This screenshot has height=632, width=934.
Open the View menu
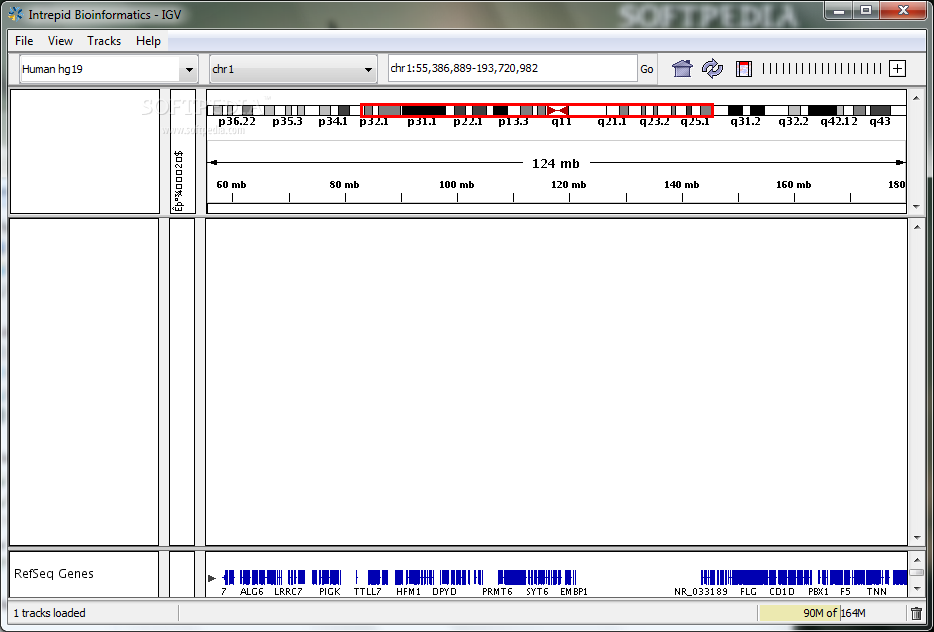pos(60,41)
